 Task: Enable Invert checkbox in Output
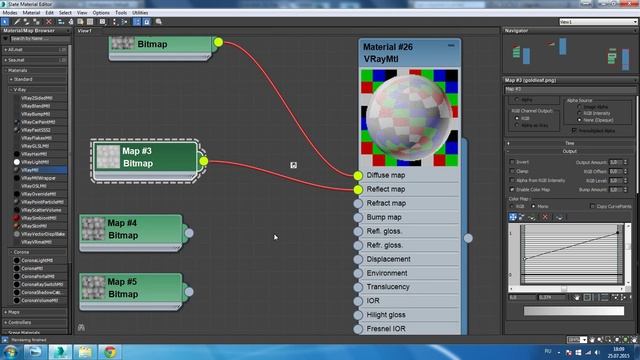tap(512, 162)
